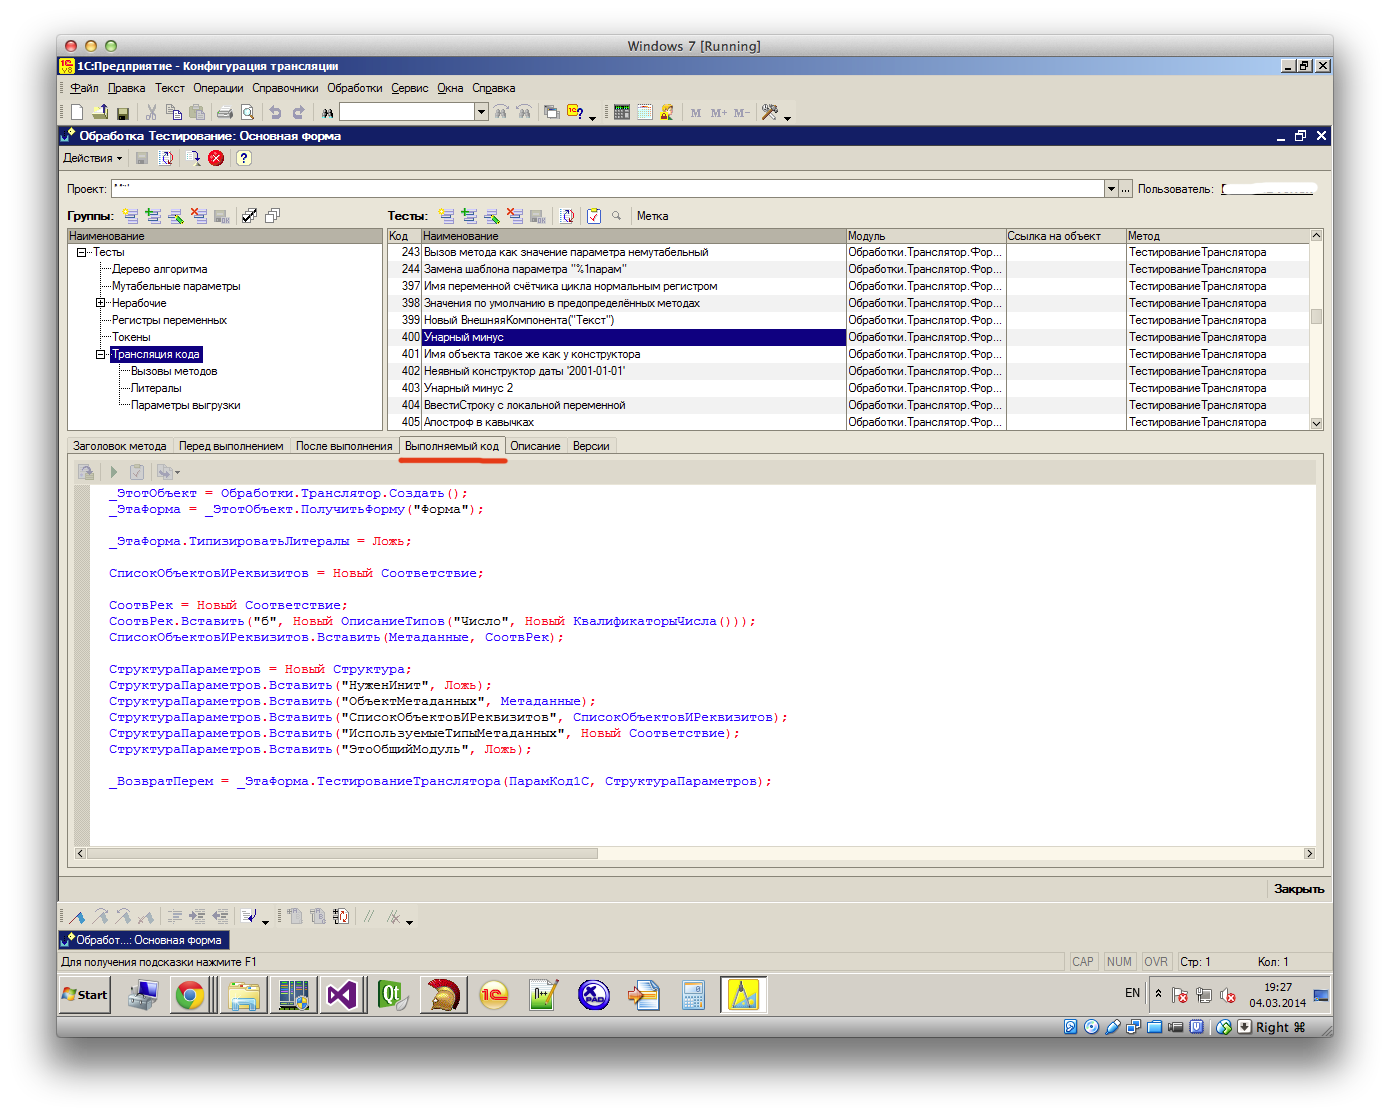Click the M+ memory add icon
The height and width of the screenshot is (1116, 1390).
click(x=719, y=113)
